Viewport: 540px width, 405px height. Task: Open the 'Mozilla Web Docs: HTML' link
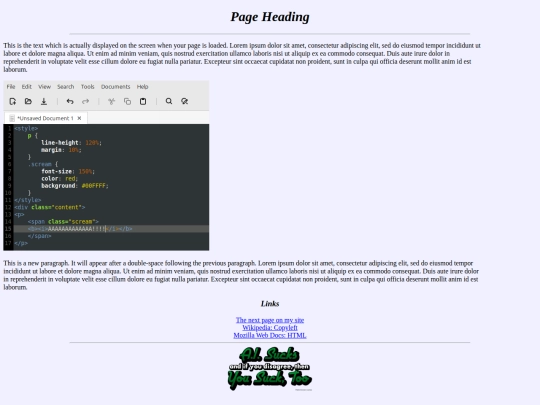point(270,335)
